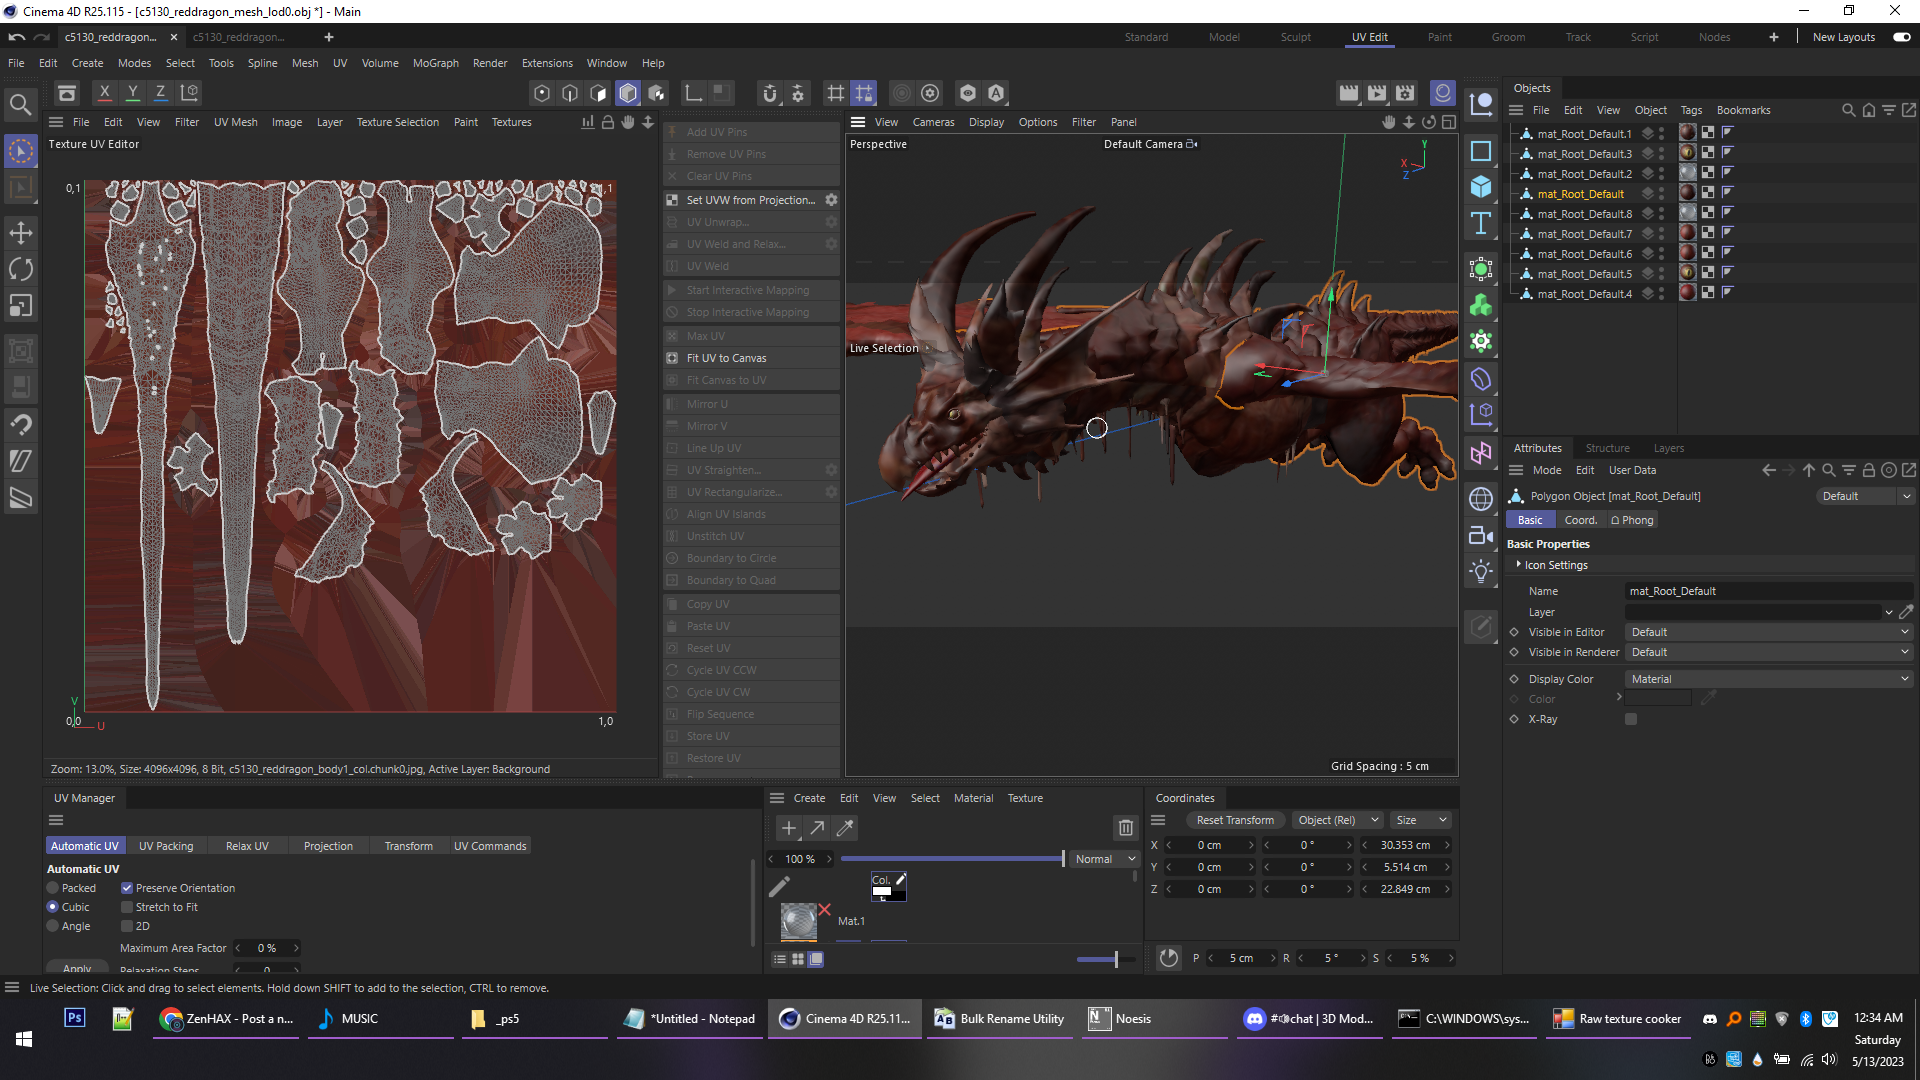Screen dimensions: 1920x1080
Task: Add a Light object
Action: click(1481, 571)
